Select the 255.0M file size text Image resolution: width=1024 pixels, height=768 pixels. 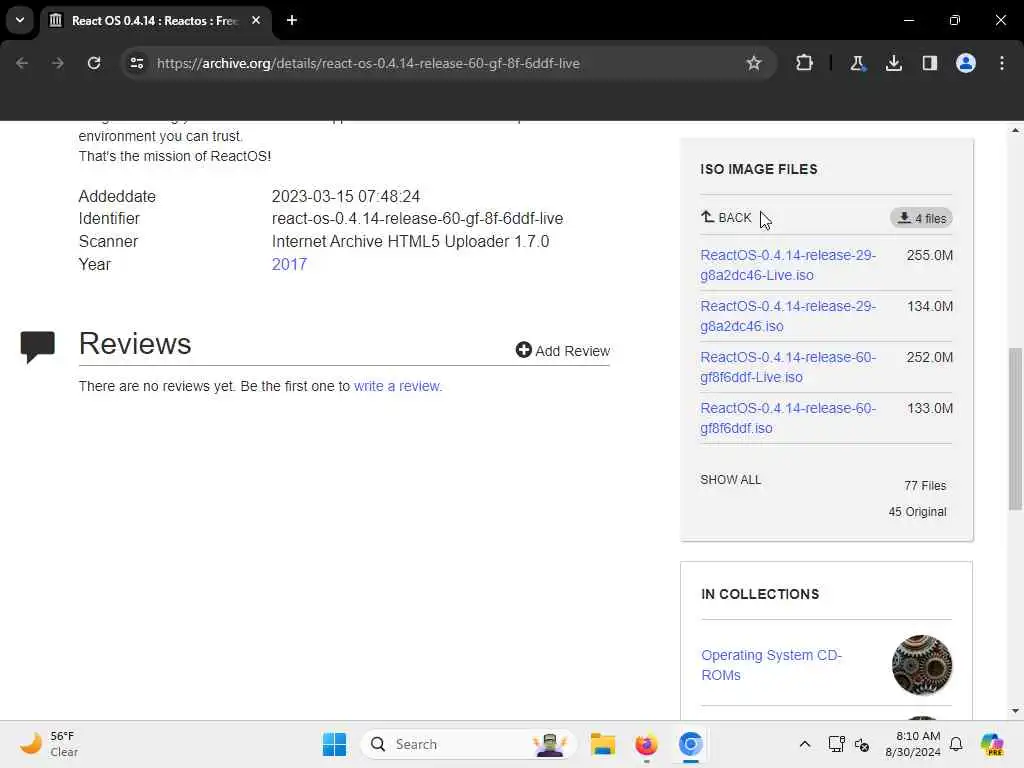[x=929, y=255]
